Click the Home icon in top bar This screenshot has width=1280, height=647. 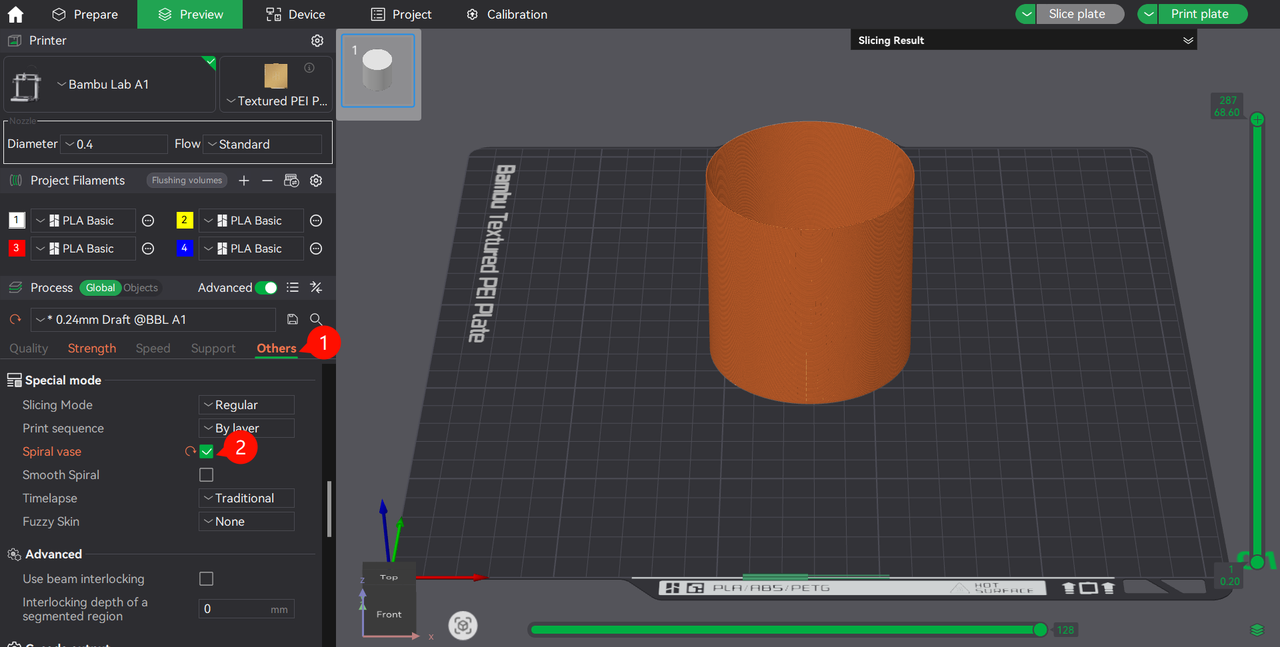[15, 15]
